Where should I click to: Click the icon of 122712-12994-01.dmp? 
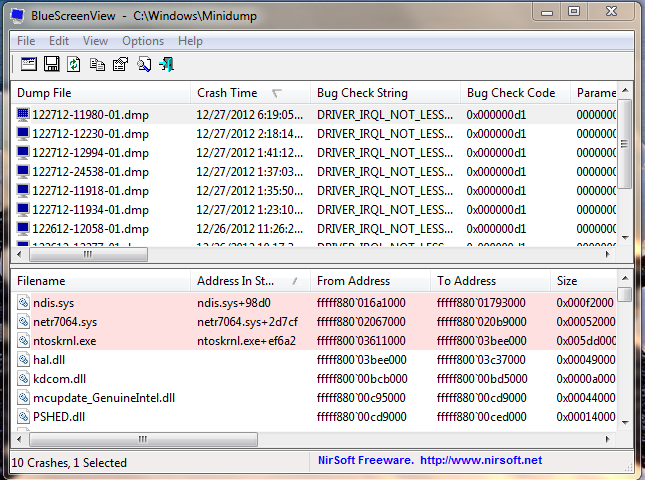pos(23,153)
